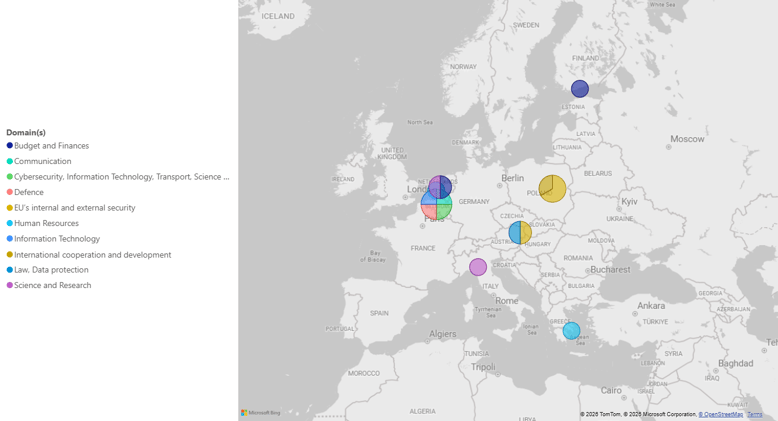Click the yellow pie bubble over Poland
Screen dimensions: 778x421
(552, 189)
